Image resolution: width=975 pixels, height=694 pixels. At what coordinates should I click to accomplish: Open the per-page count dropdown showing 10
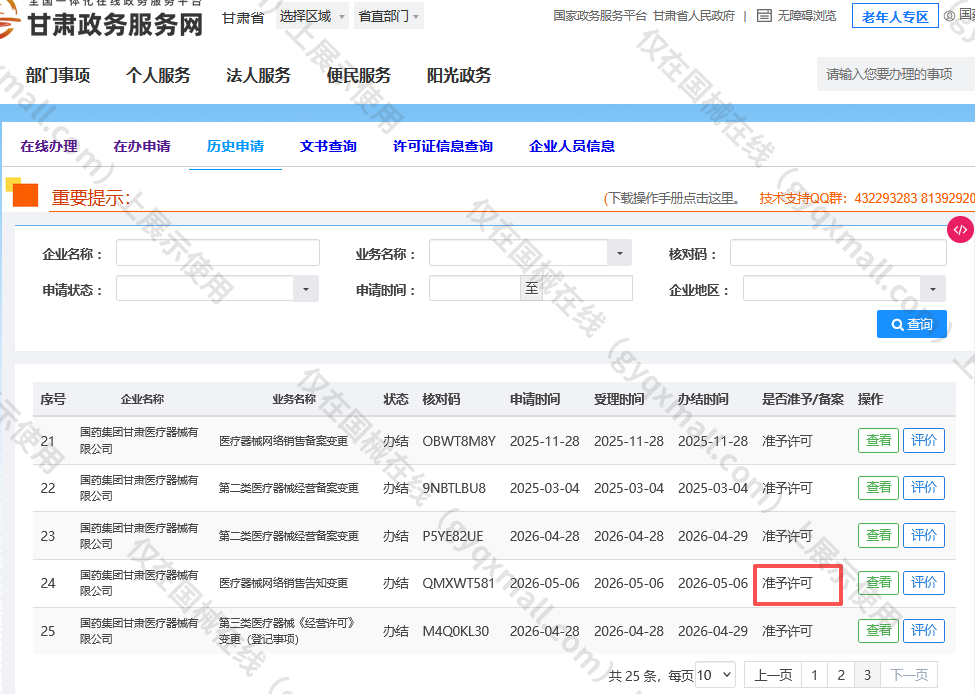coord(715,675)
